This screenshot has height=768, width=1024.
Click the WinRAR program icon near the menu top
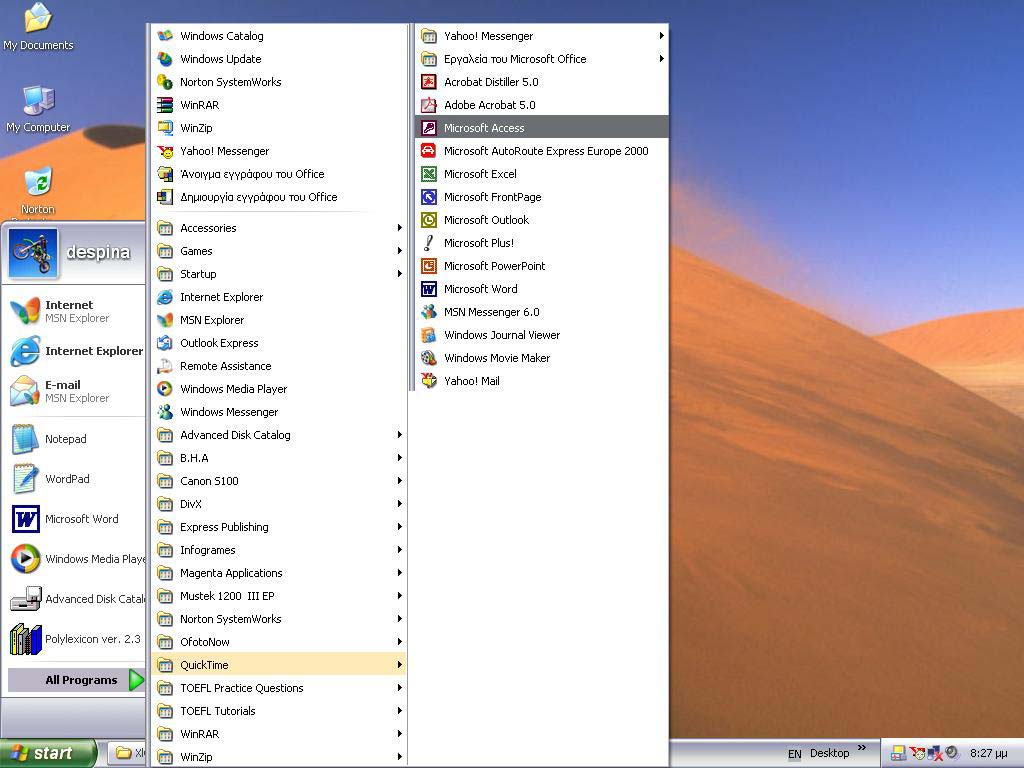coord(165,104)
